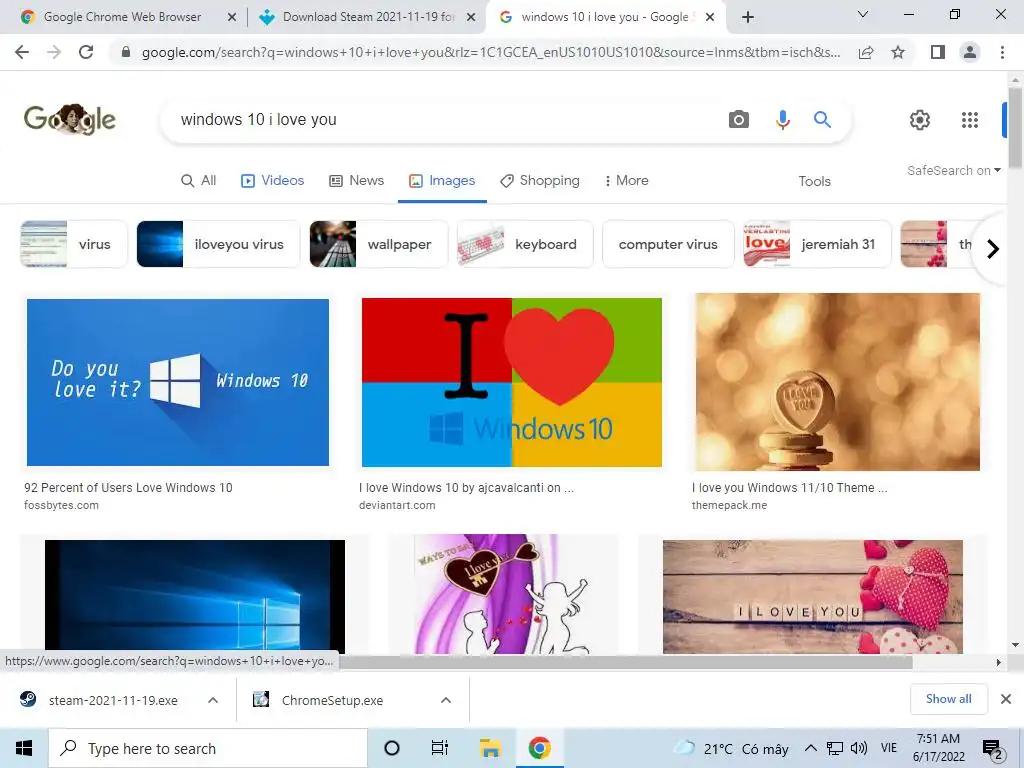Reload the current page

point(86,52)
